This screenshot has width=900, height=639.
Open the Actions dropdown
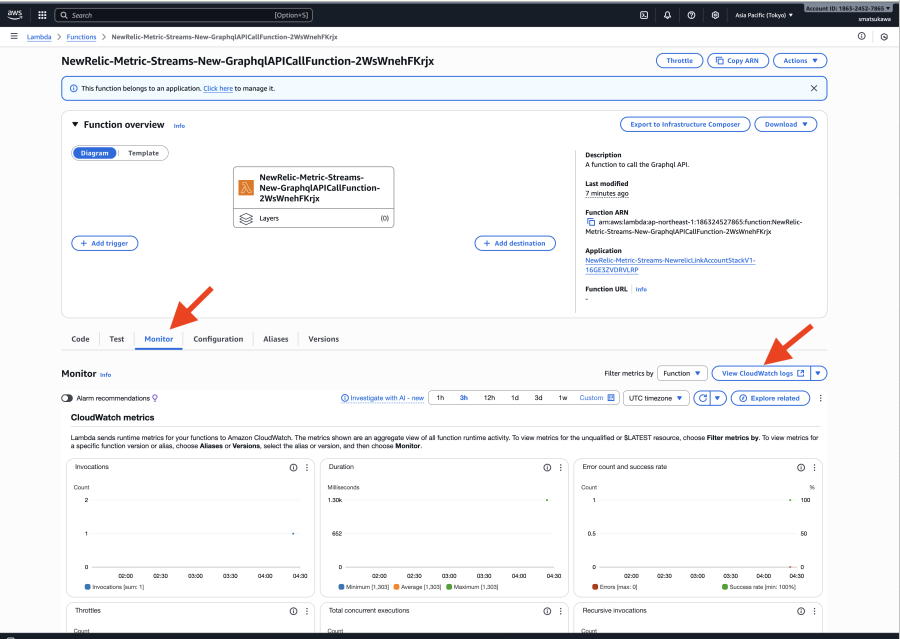(800, 60)
